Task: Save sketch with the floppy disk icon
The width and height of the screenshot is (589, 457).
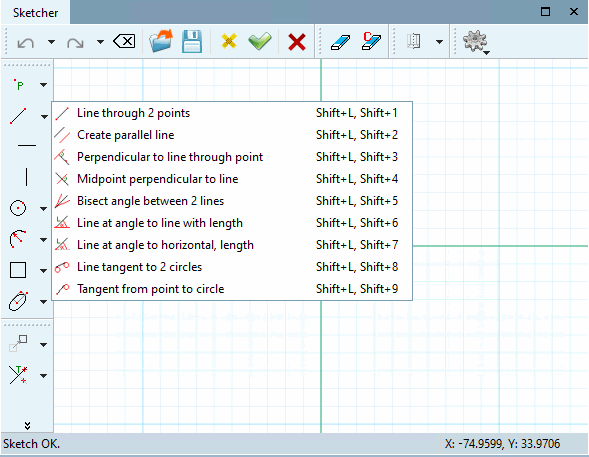Action: pyautogui.click(x=192, y=41)
